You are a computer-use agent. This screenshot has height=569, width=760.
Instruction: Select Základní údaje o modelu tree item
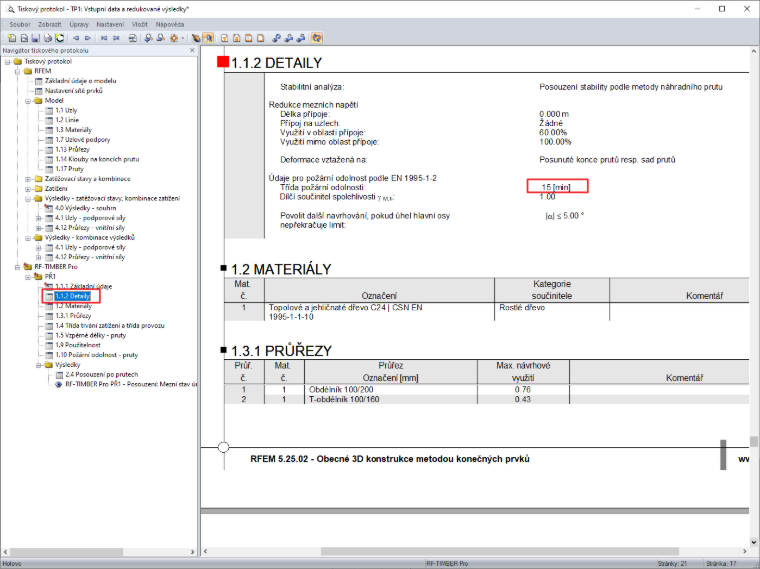[x=80, y=81]
